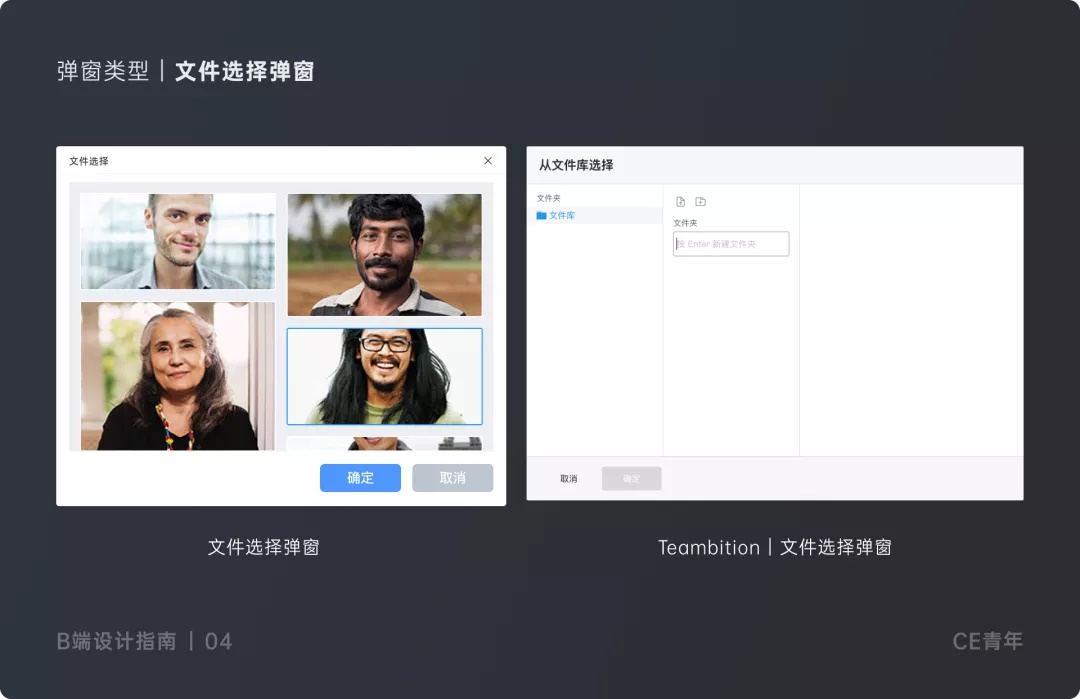1080x699 pixels.
Task: Select the 文件库 entry in the folder tree
Action: pos(560,214)
